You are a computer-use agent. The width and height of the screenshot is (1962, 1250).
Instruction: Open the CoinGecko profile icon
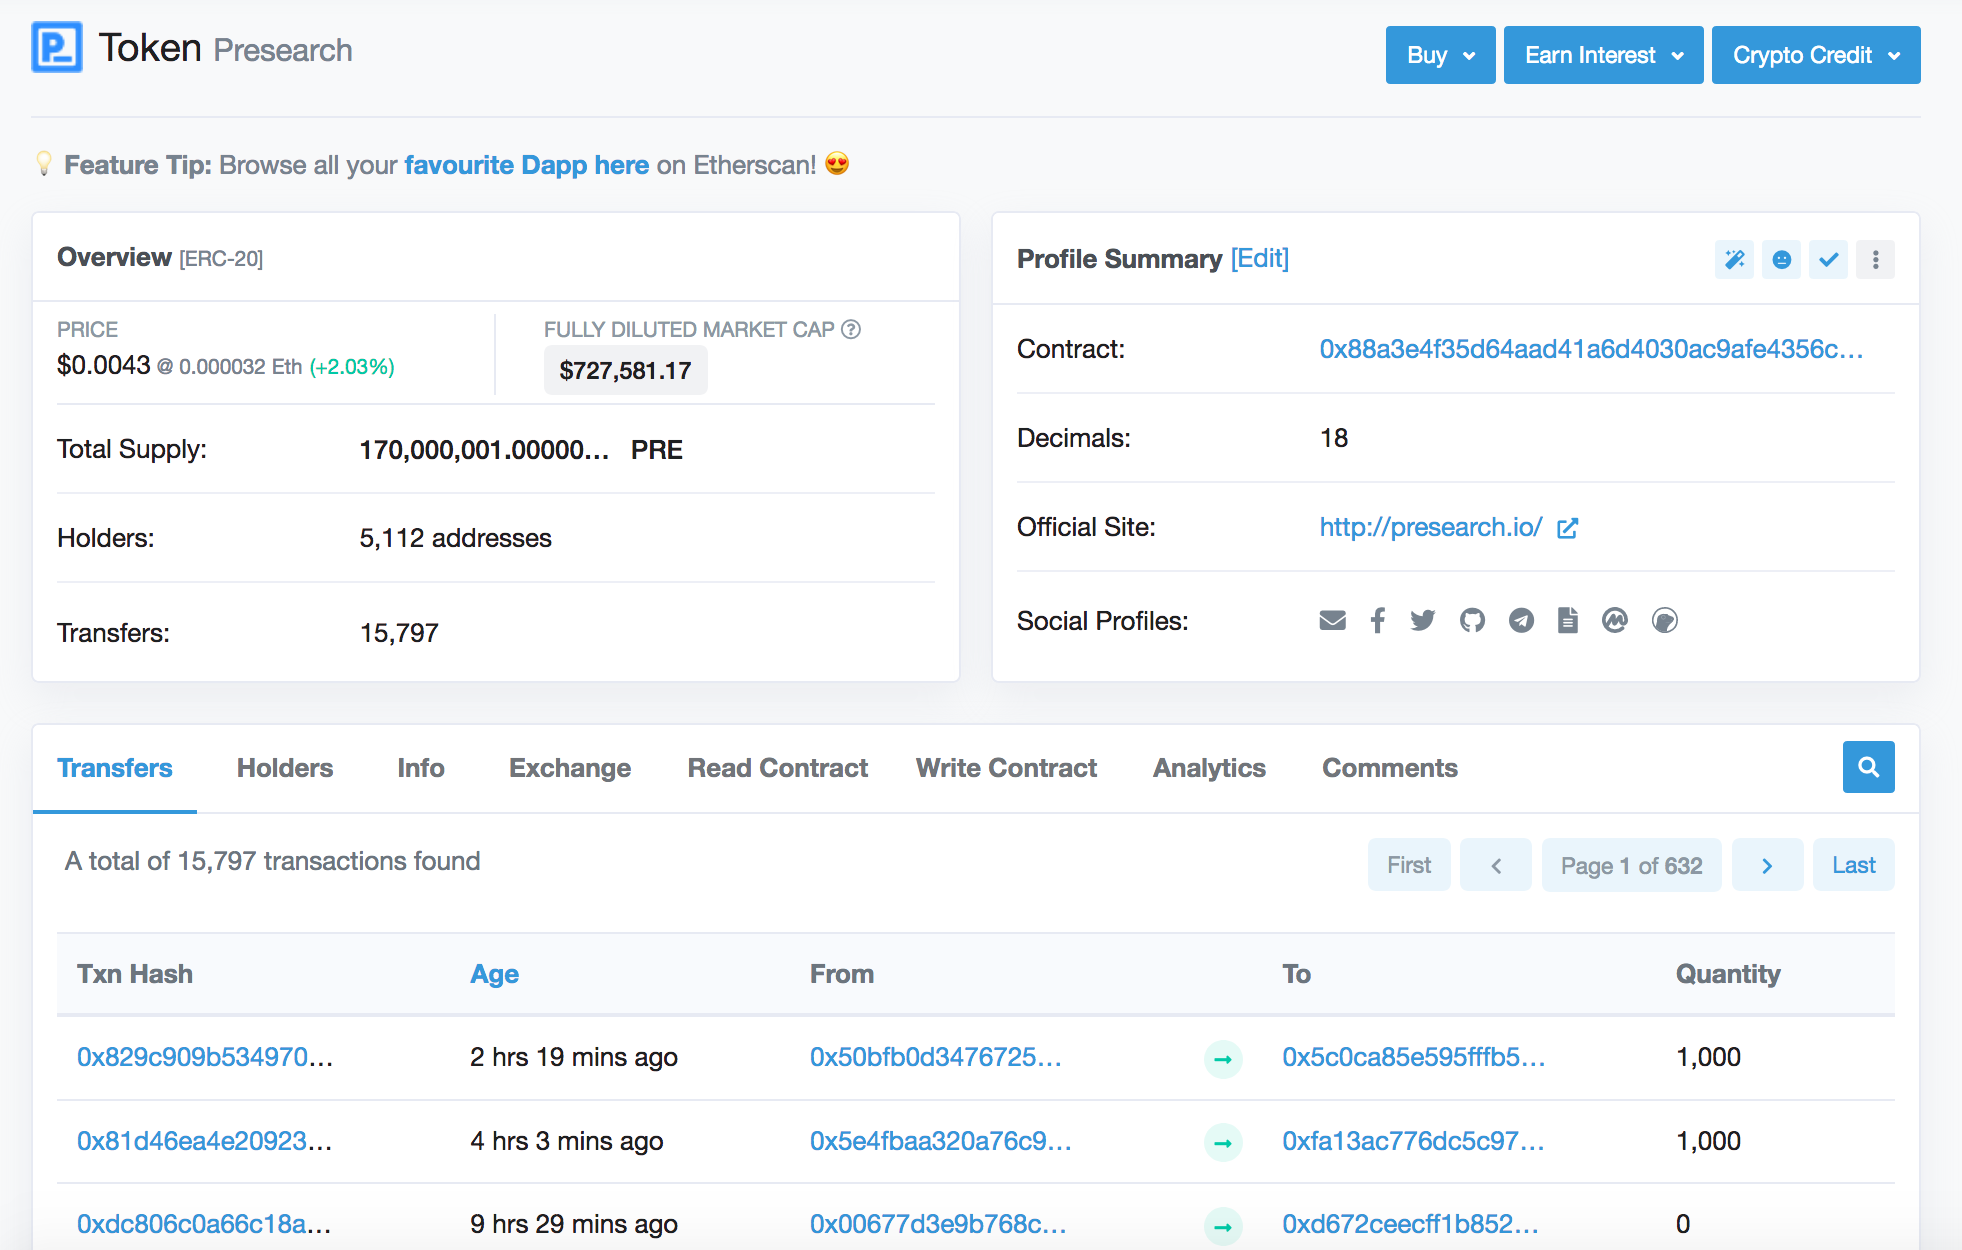coord(1665,621)
